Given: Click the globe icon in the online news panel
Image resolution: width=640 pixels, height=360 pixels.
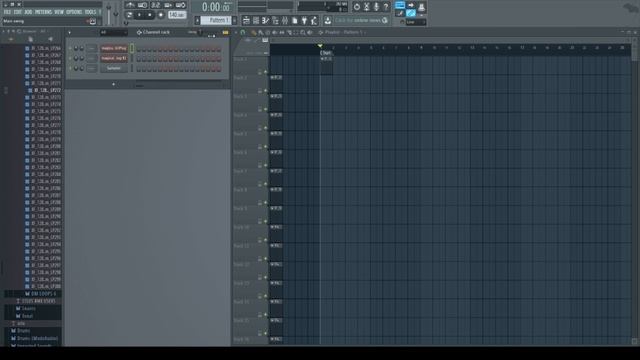Looking at the screenshot, I should tap(385, 20).
